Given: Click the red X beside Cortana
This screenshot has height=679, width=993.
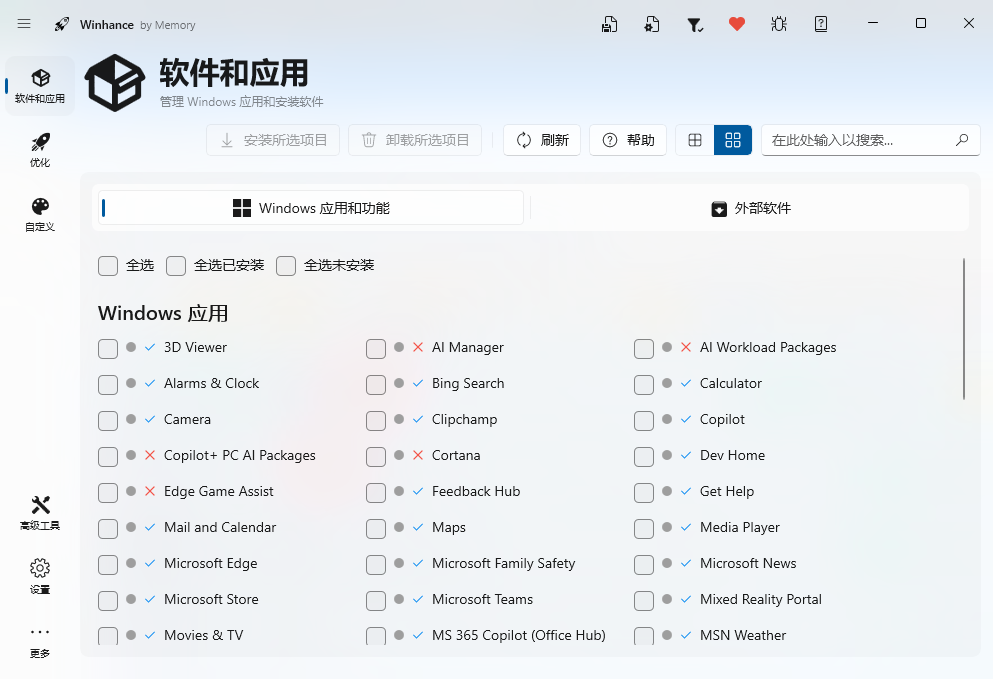Looking at the screenshot, I should (x=418, y=455).
